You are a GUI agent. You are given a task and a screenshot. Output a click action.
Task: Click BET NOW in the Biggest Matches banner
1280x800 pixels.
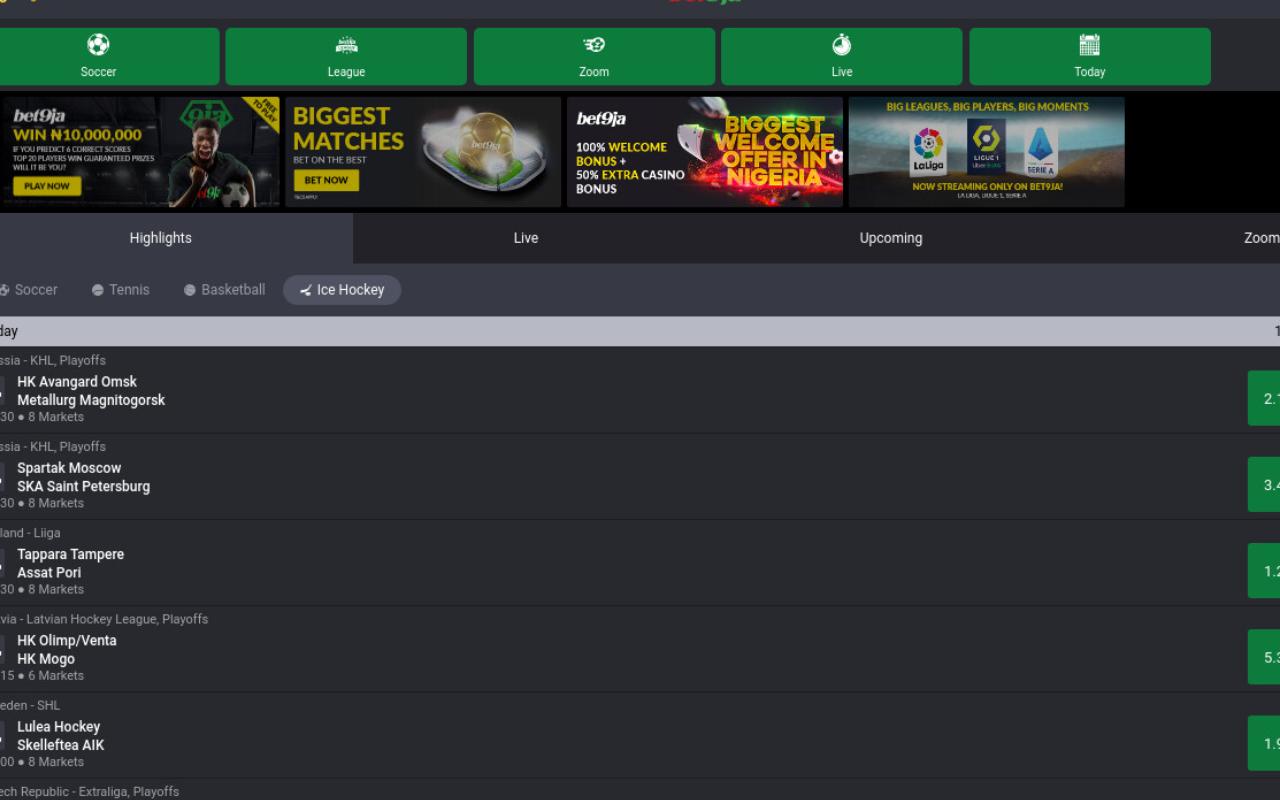coord(326,180)
